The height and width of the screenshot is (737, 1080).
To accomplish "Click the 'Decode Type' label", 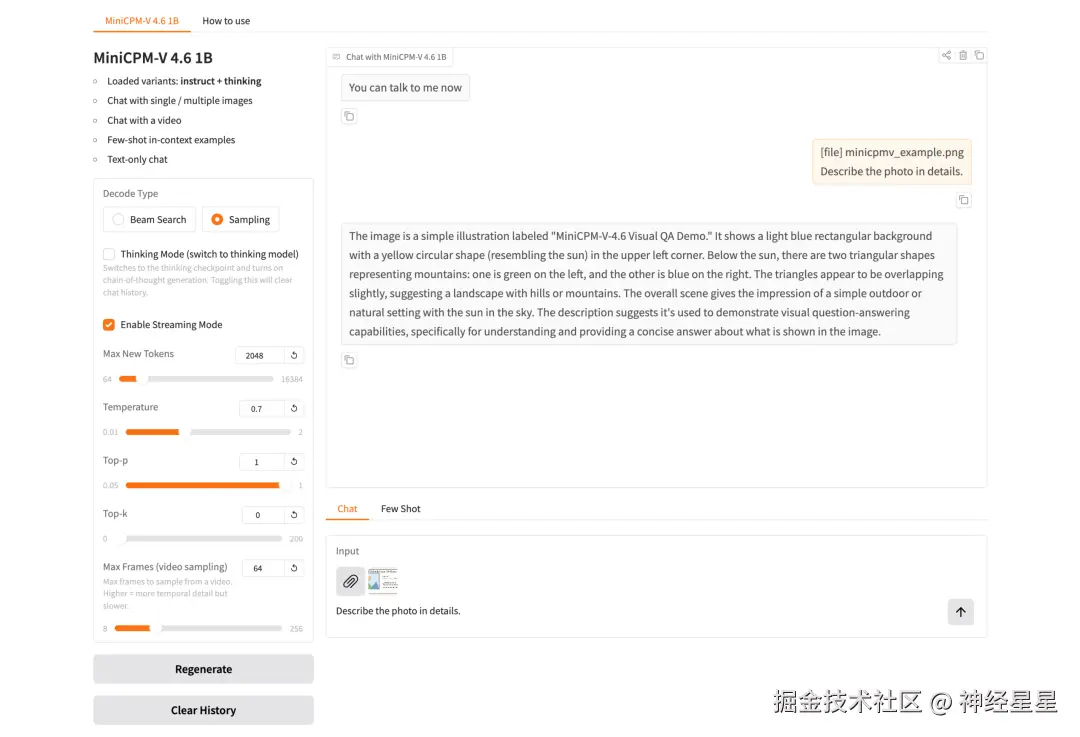I will click(130, 194).
